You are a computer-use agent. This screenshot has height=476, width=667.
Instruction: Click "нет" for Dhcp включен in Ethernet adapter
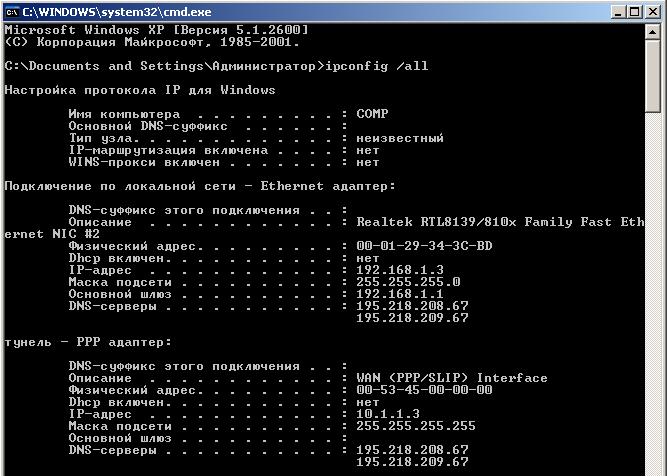[368, 258]
